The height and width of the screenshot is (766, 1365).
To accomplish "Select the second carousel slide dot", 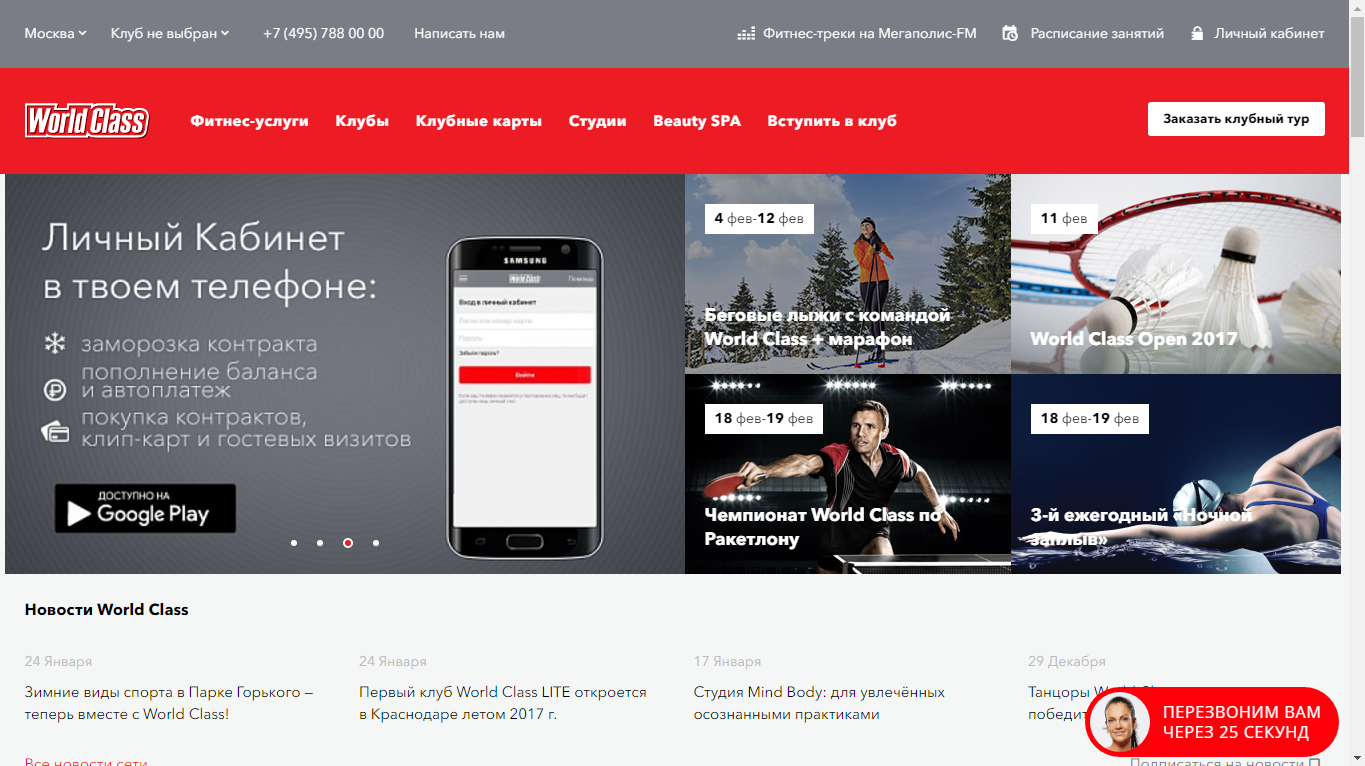I will pos(320,543).
